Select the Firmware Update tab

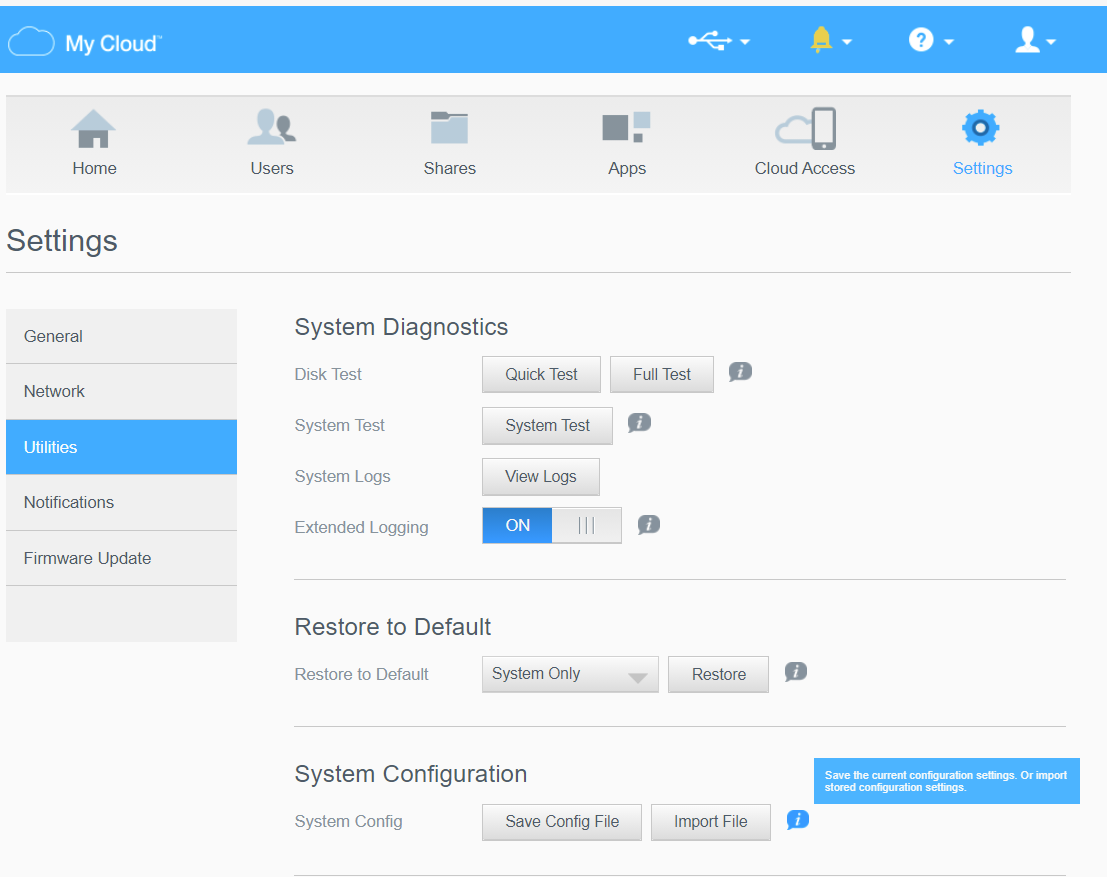click(121, 559)
